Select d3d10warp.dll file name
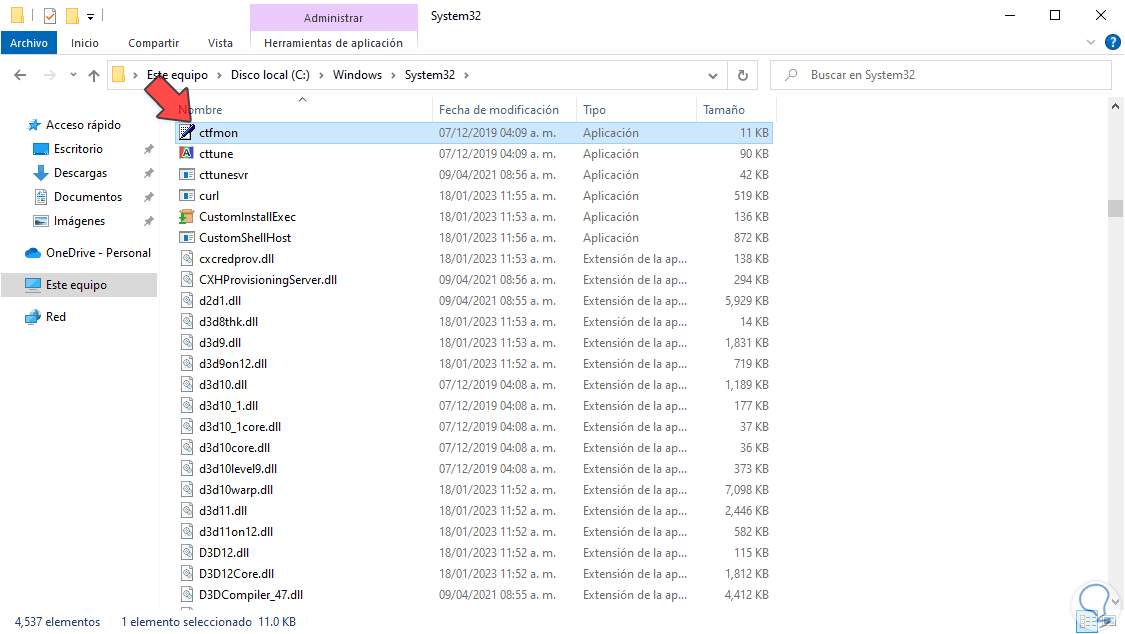The width and height of the screenshot is (1125, 634). (236, 490)
